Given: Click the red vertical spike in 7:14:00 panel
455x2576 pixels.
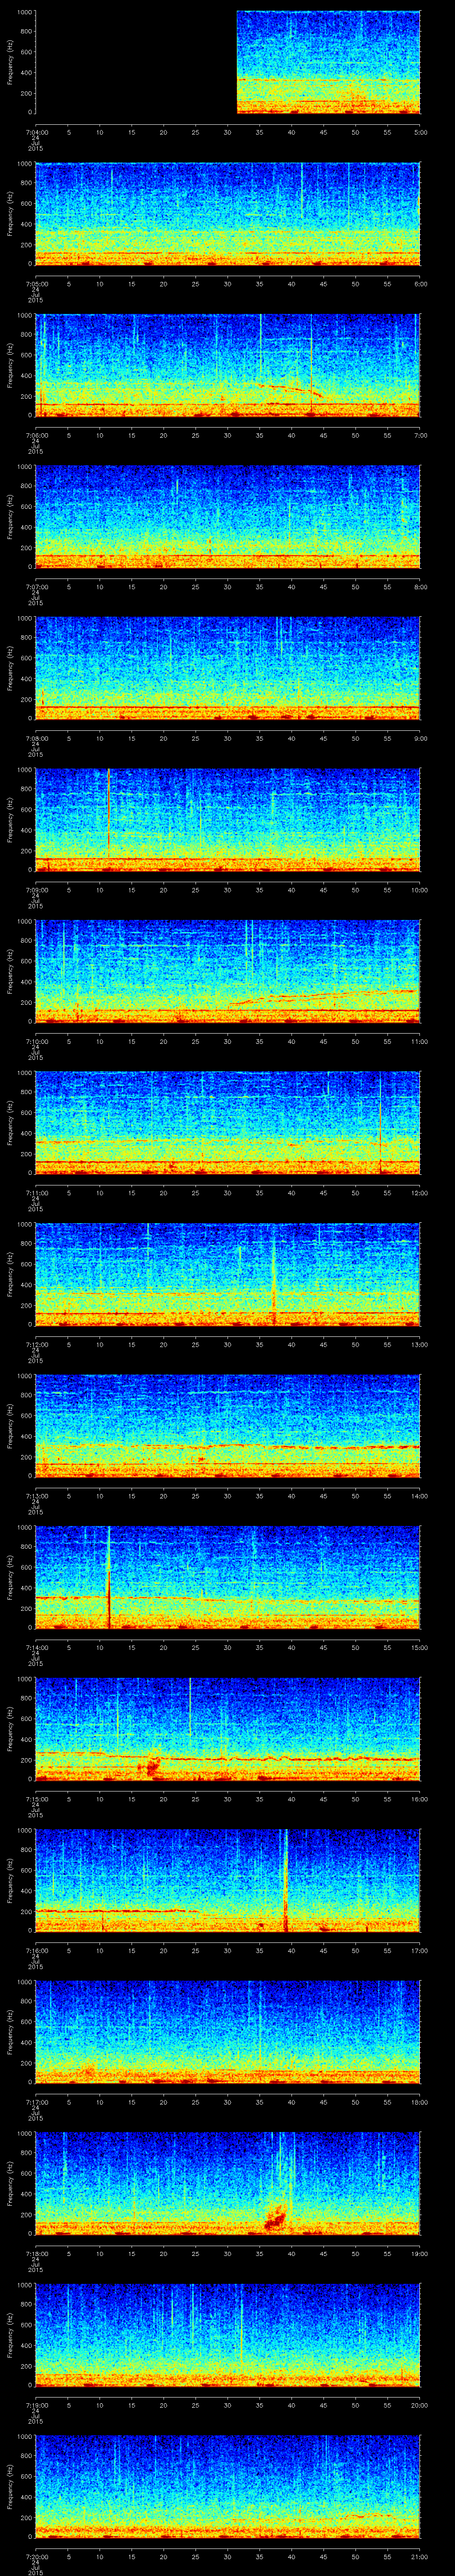Looking at the screenshot, I should click(108, 1577).
